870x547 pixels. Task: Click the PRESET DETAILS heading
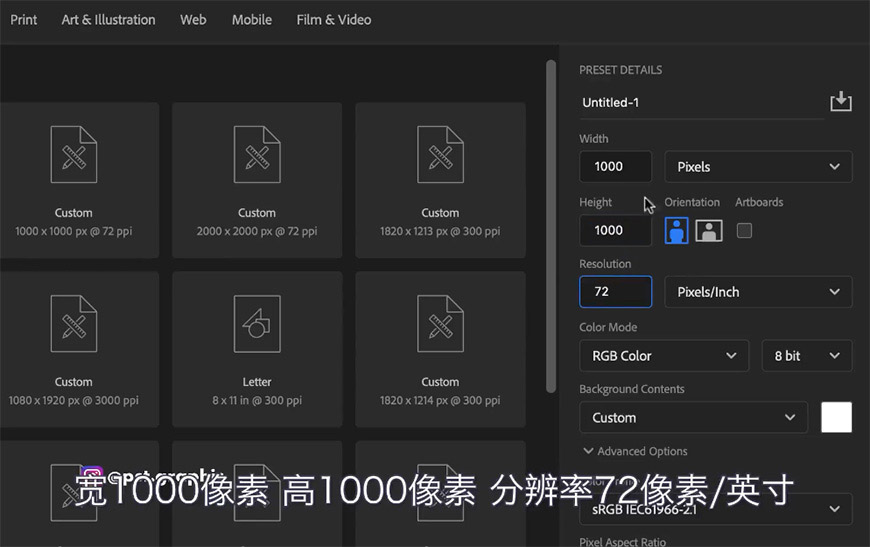coord(620,70)
